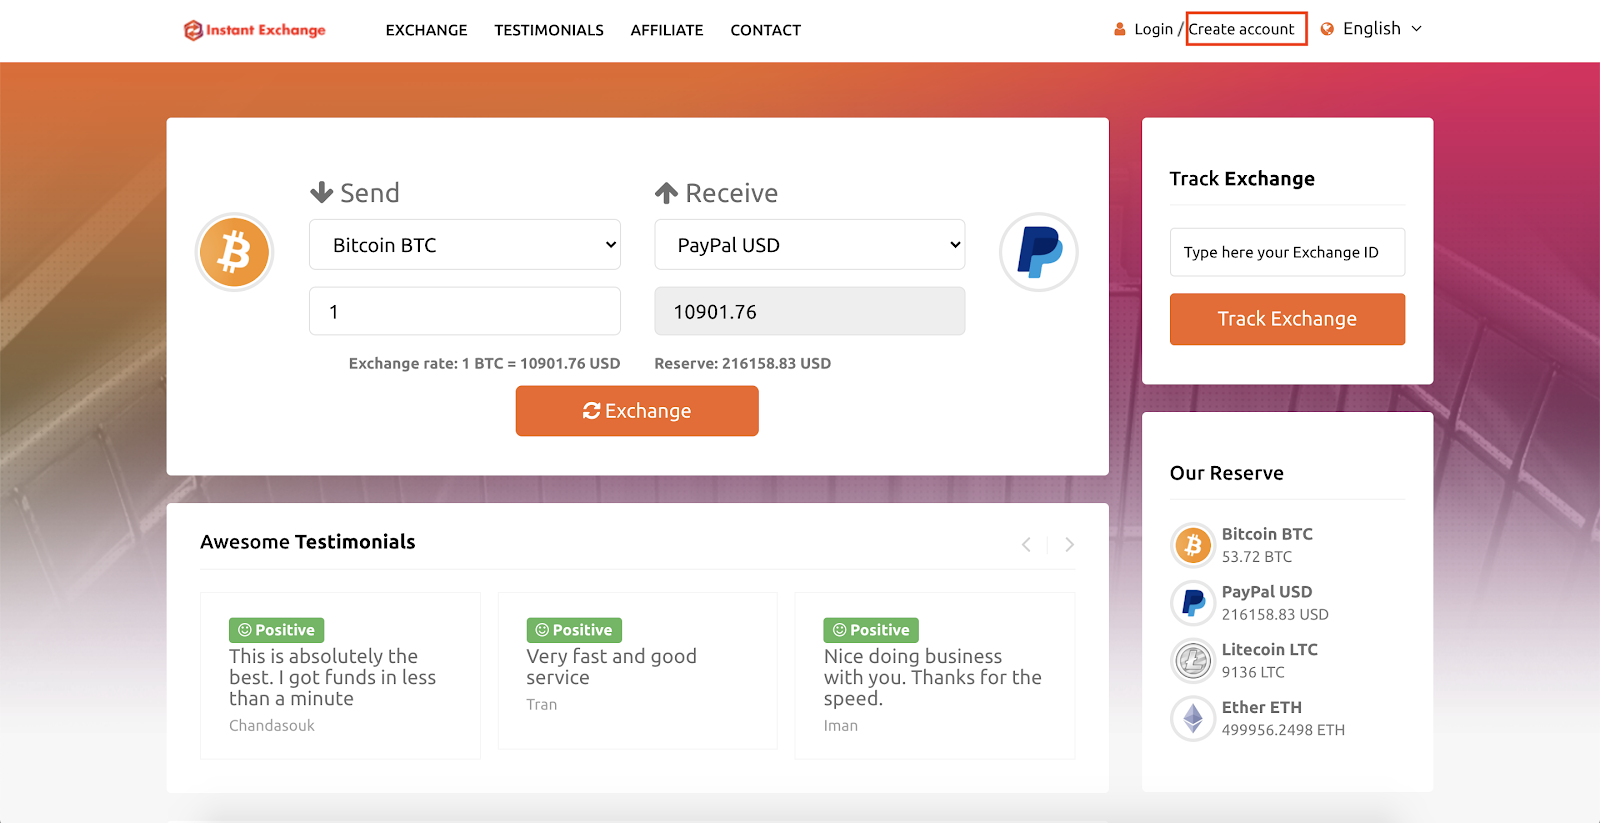
Task: Click the Awesome Testimonials heading
Action: coord(308,542)
